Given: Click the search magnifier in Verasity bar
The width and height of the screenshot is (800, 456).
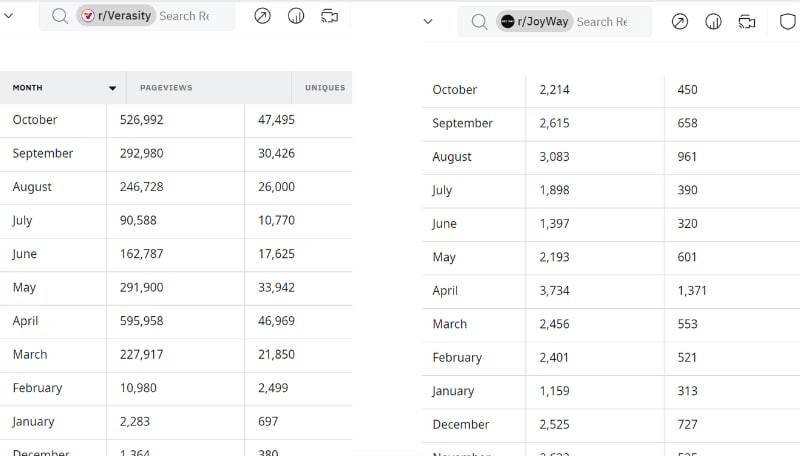Looking at the screenshot, I should [60, 16].
